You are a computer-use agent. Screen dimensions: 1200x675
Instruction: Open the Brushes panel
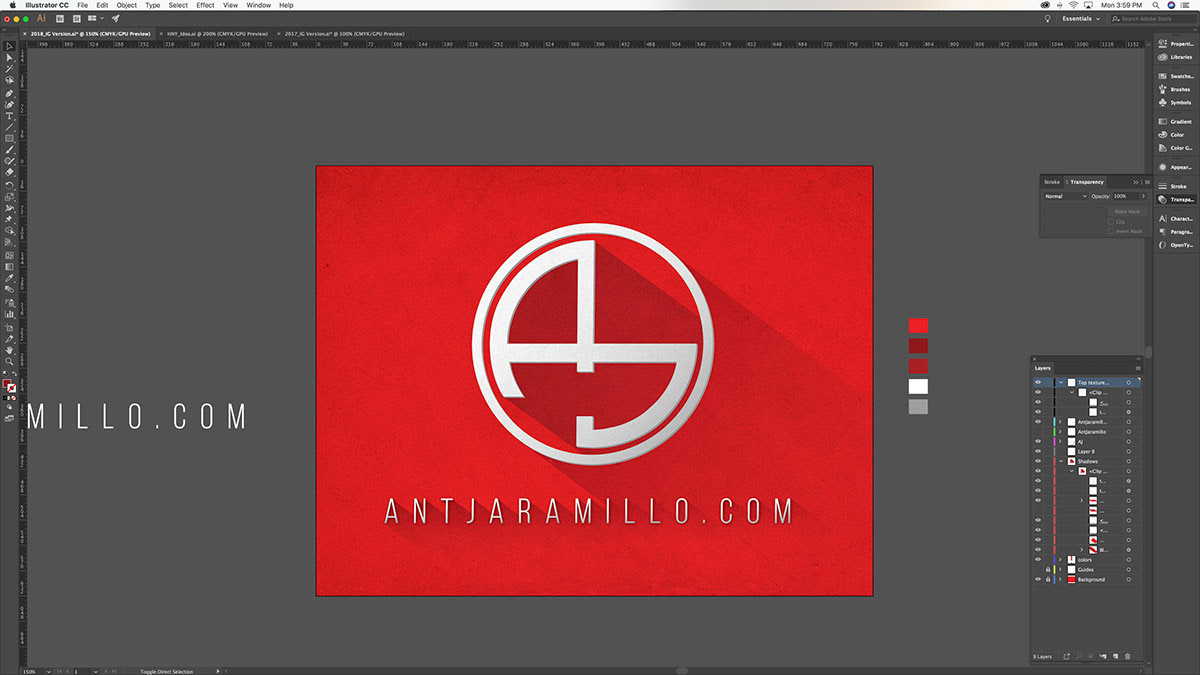coord(1174,89)
